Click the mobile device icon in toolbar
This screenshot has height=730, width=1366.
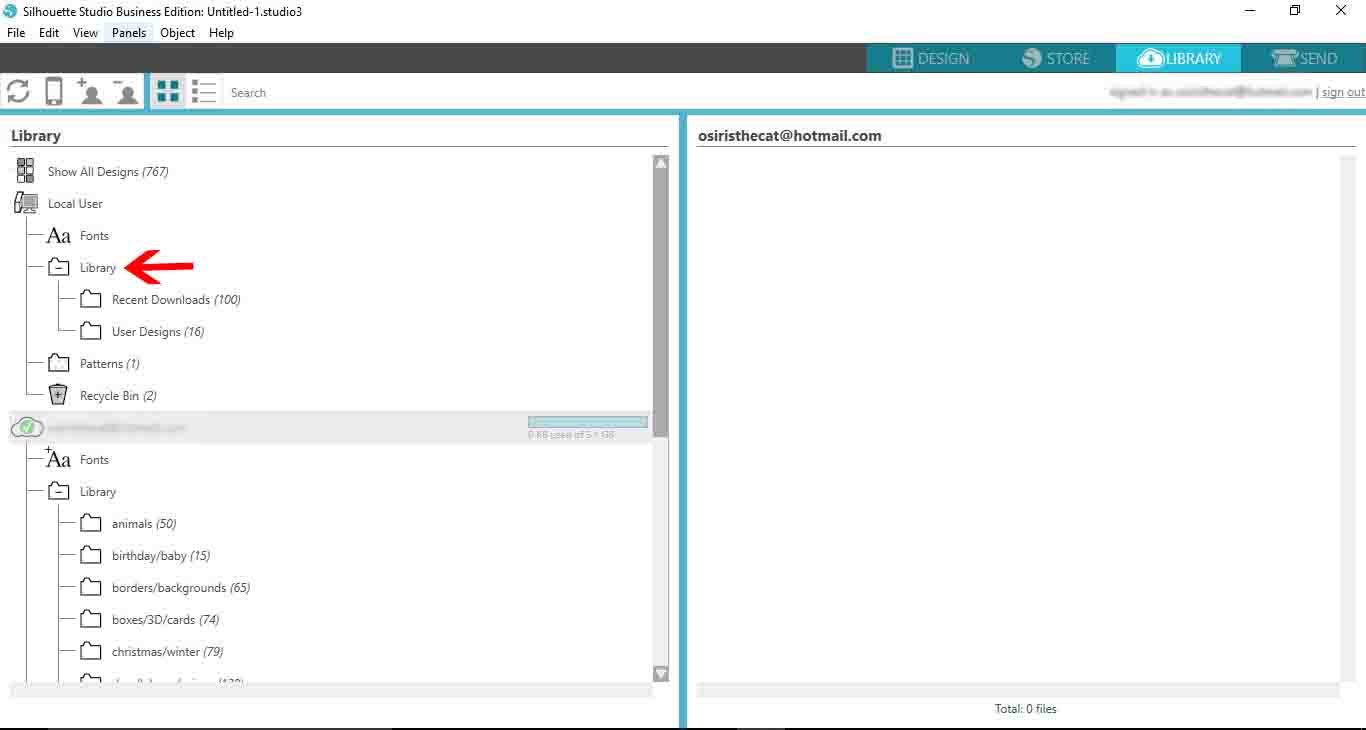pyautogui.click(x=54, y=92)
